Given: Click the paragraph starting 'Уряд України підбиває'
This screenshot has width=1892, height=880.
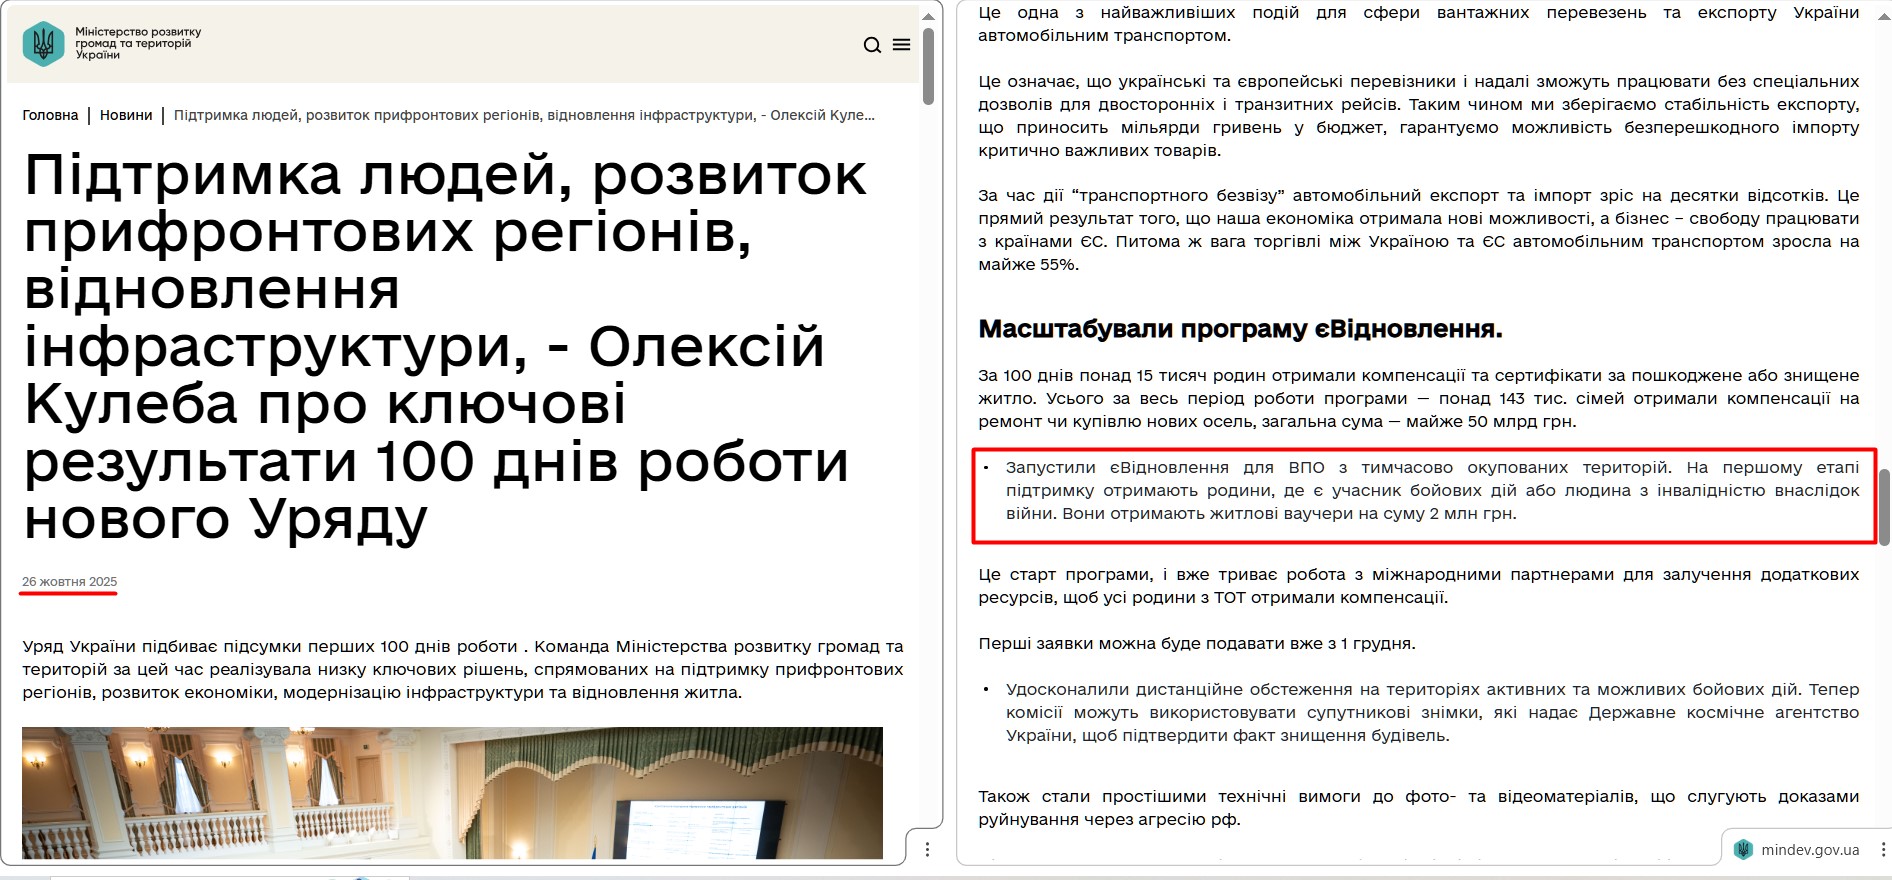Looking at the screenshot, I should tap(463, 669).
